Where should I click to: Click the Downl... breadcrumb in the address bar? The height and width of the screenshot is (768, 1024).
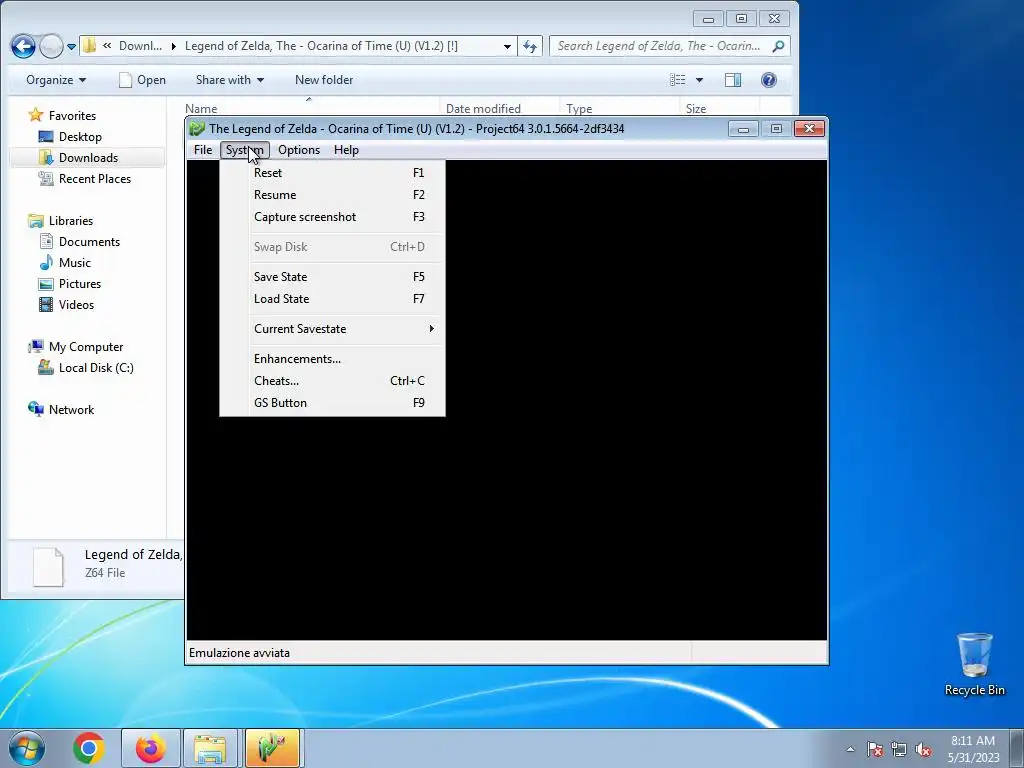pos(140,46)
